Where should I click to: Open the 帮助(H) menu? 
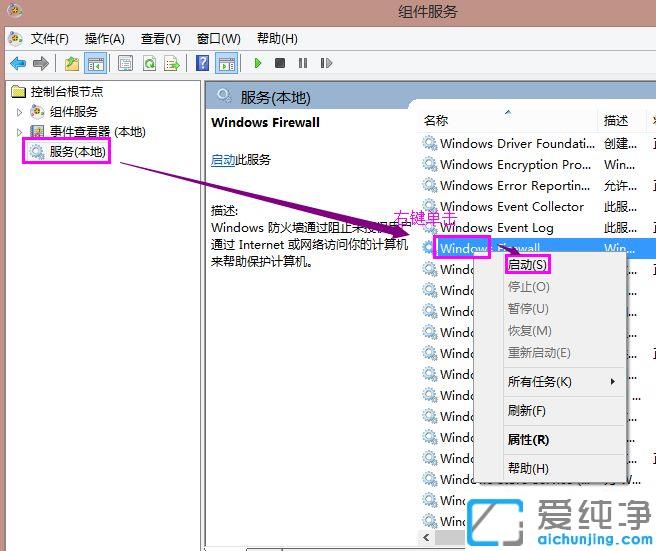coord(277,39)
